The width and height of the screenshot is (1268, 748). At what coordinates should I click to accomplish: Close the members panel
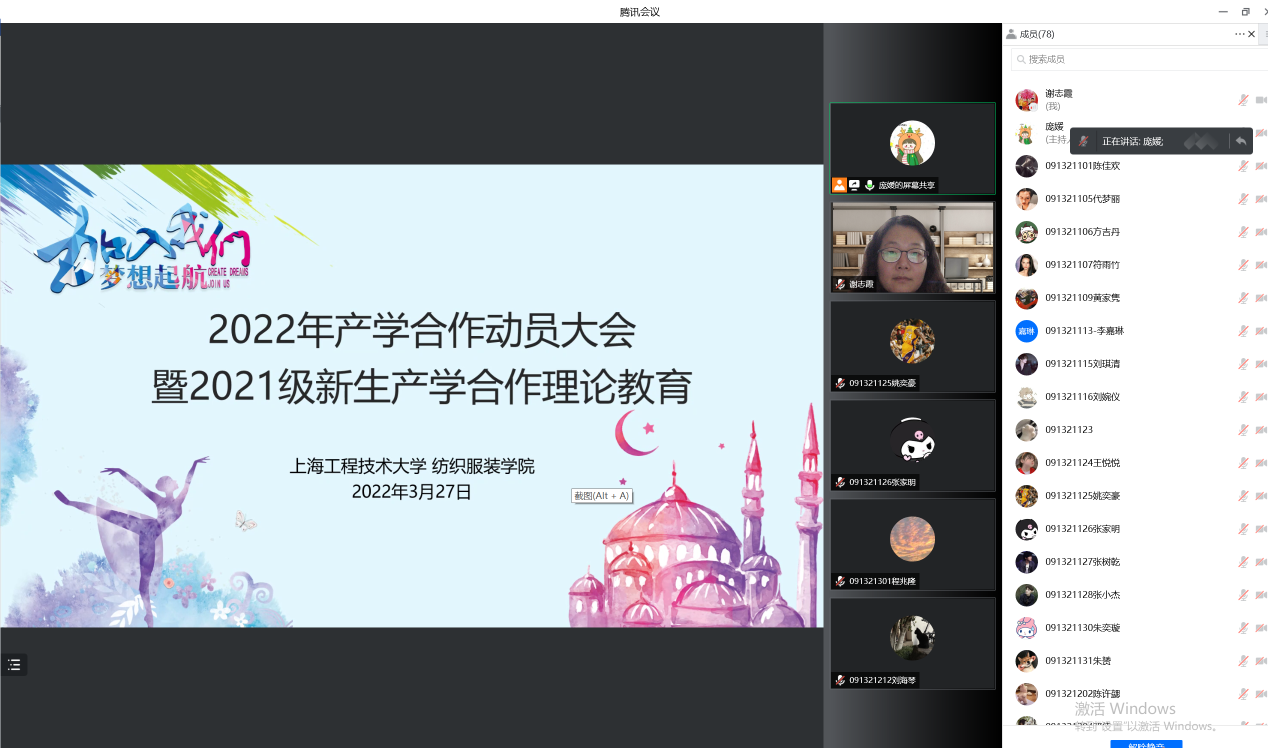[1252, 34]
